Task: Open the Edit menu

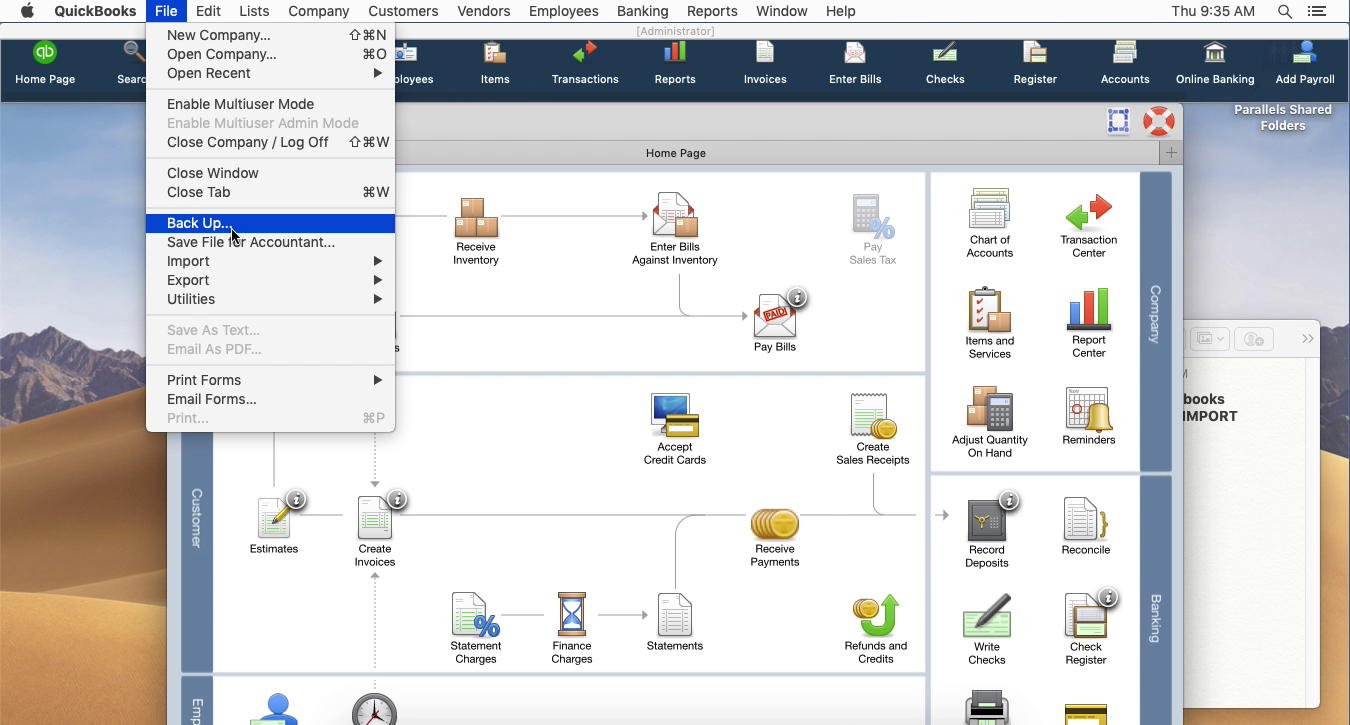Action: [208, 11]
